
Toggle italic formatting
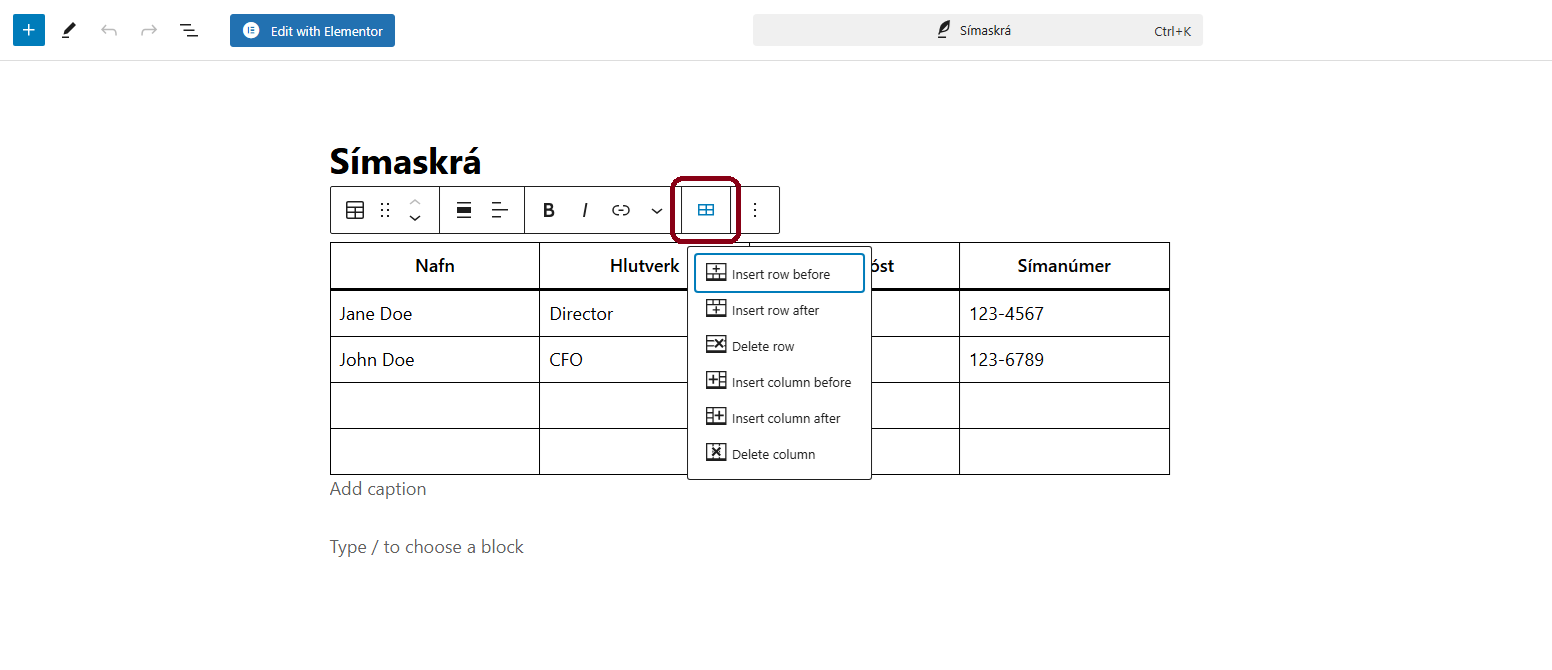click(585, 210)
